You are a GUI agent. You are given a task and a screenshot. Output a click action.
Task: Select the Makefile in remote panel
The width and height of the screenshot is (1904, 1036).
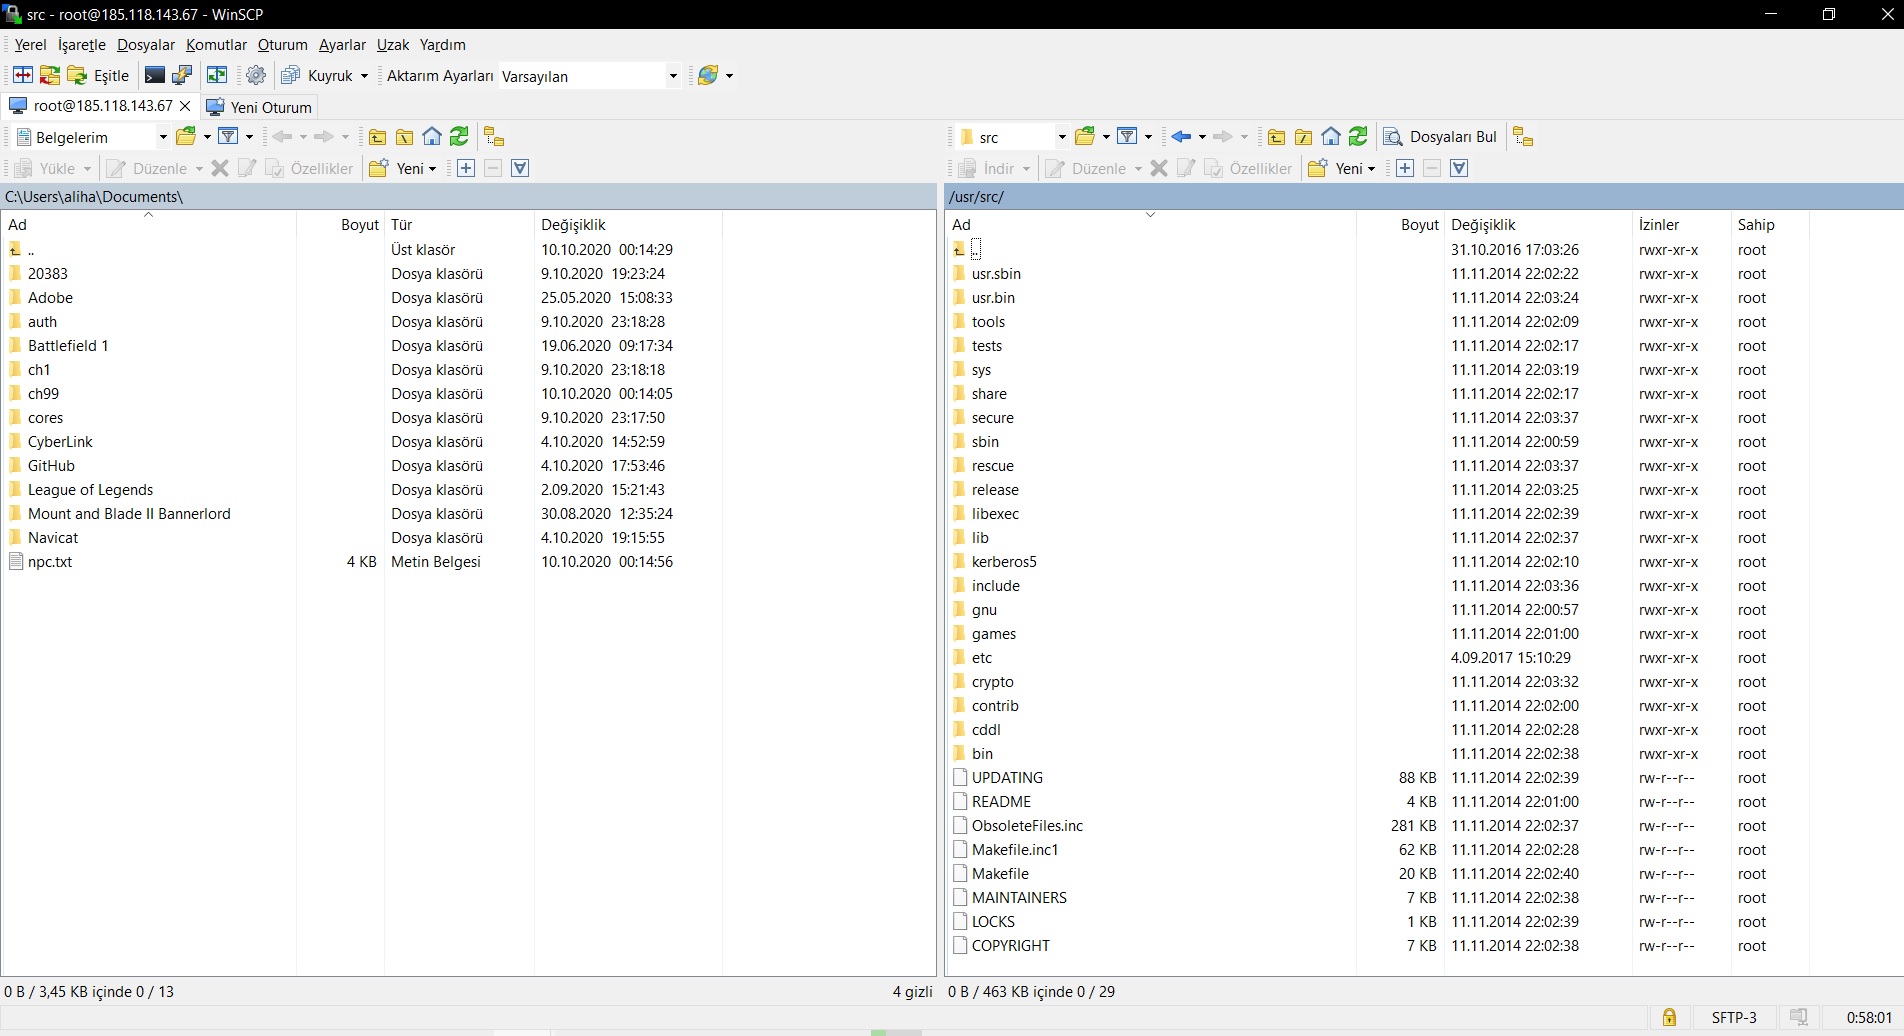[1000, 874]
